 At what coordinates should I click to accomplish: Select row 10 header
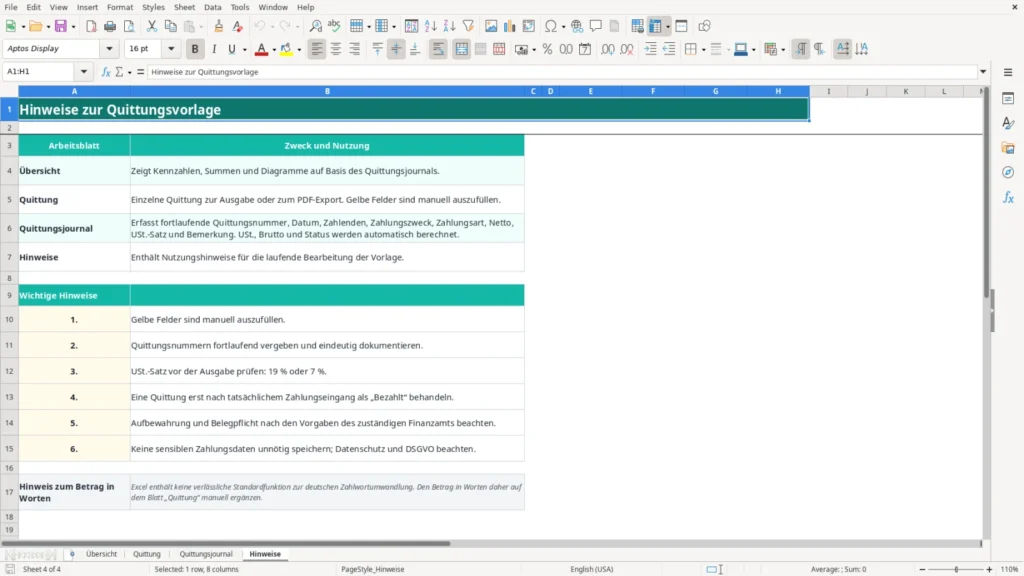pos(9,319)
